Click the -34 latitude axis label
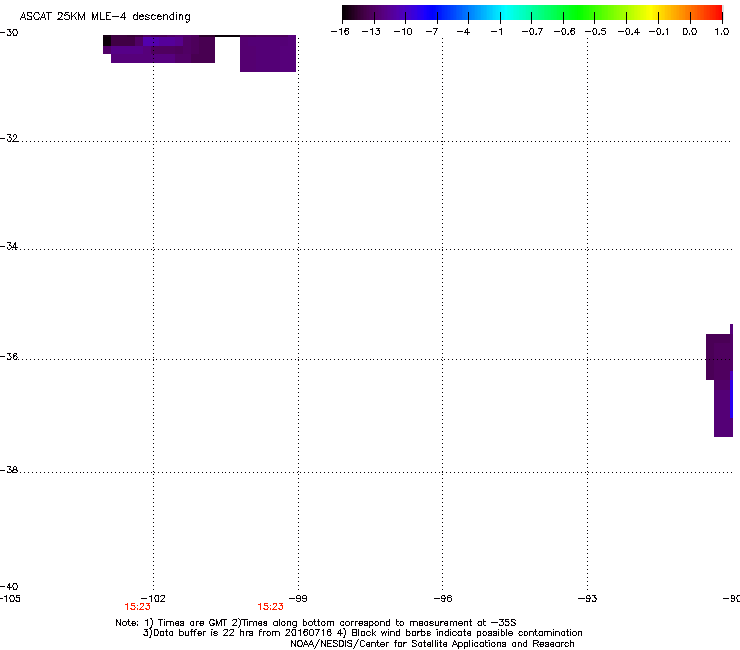 tap(9, 246)
